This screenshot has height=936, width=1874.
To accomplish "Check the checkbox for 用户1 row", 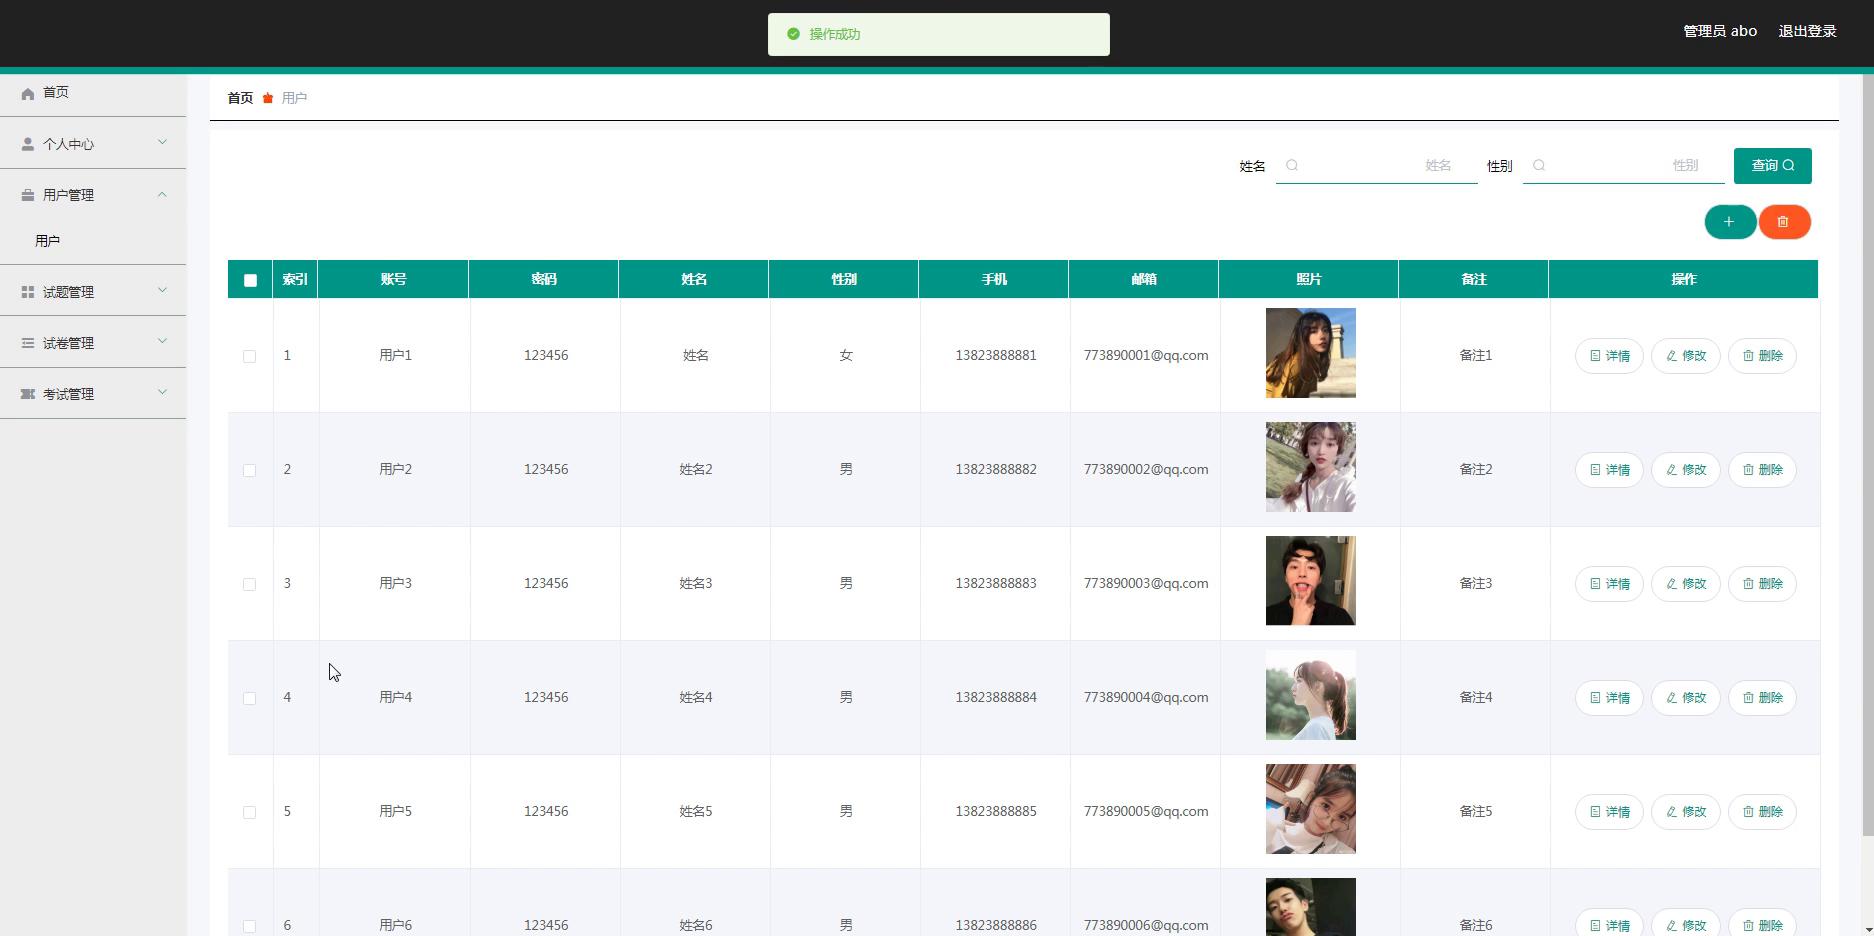I will point(249,356).
